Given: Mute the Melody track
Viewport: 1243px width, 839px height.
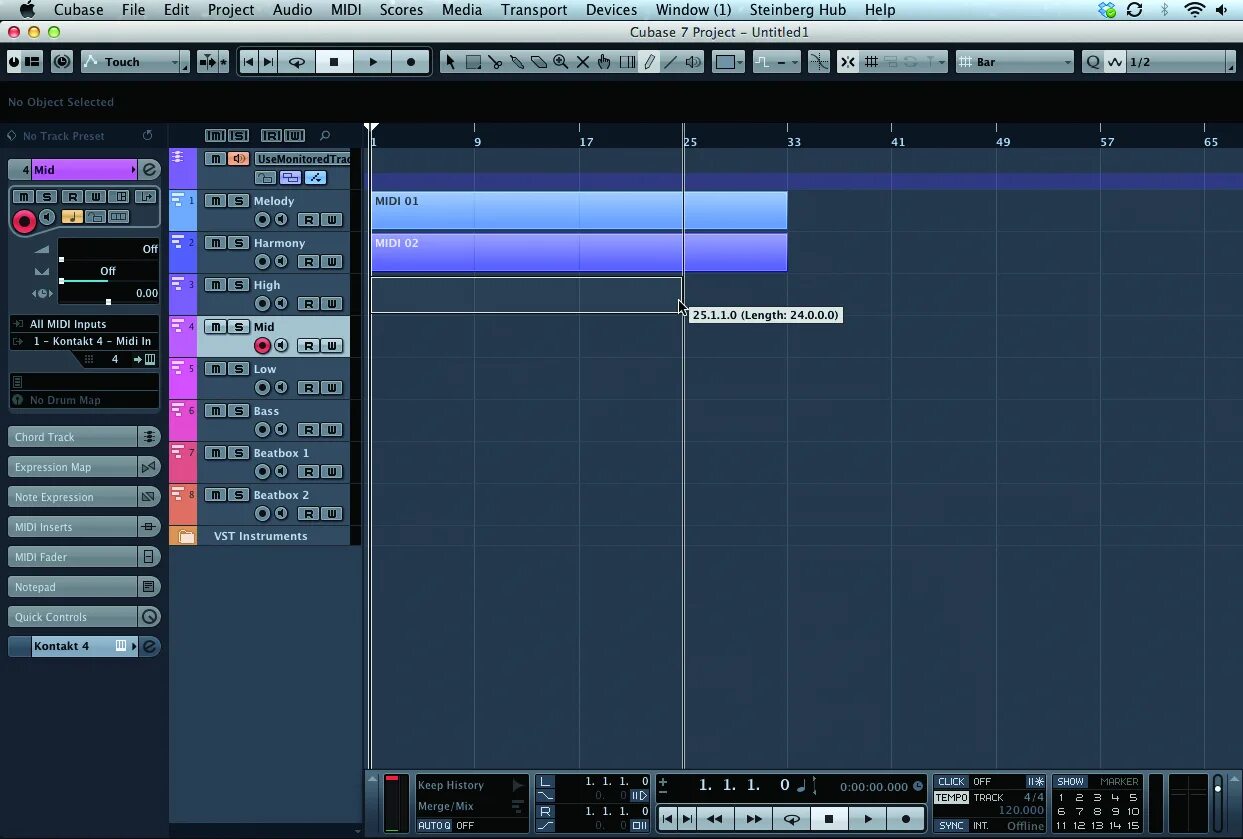Looking at the screenshot, I should 216,201.
